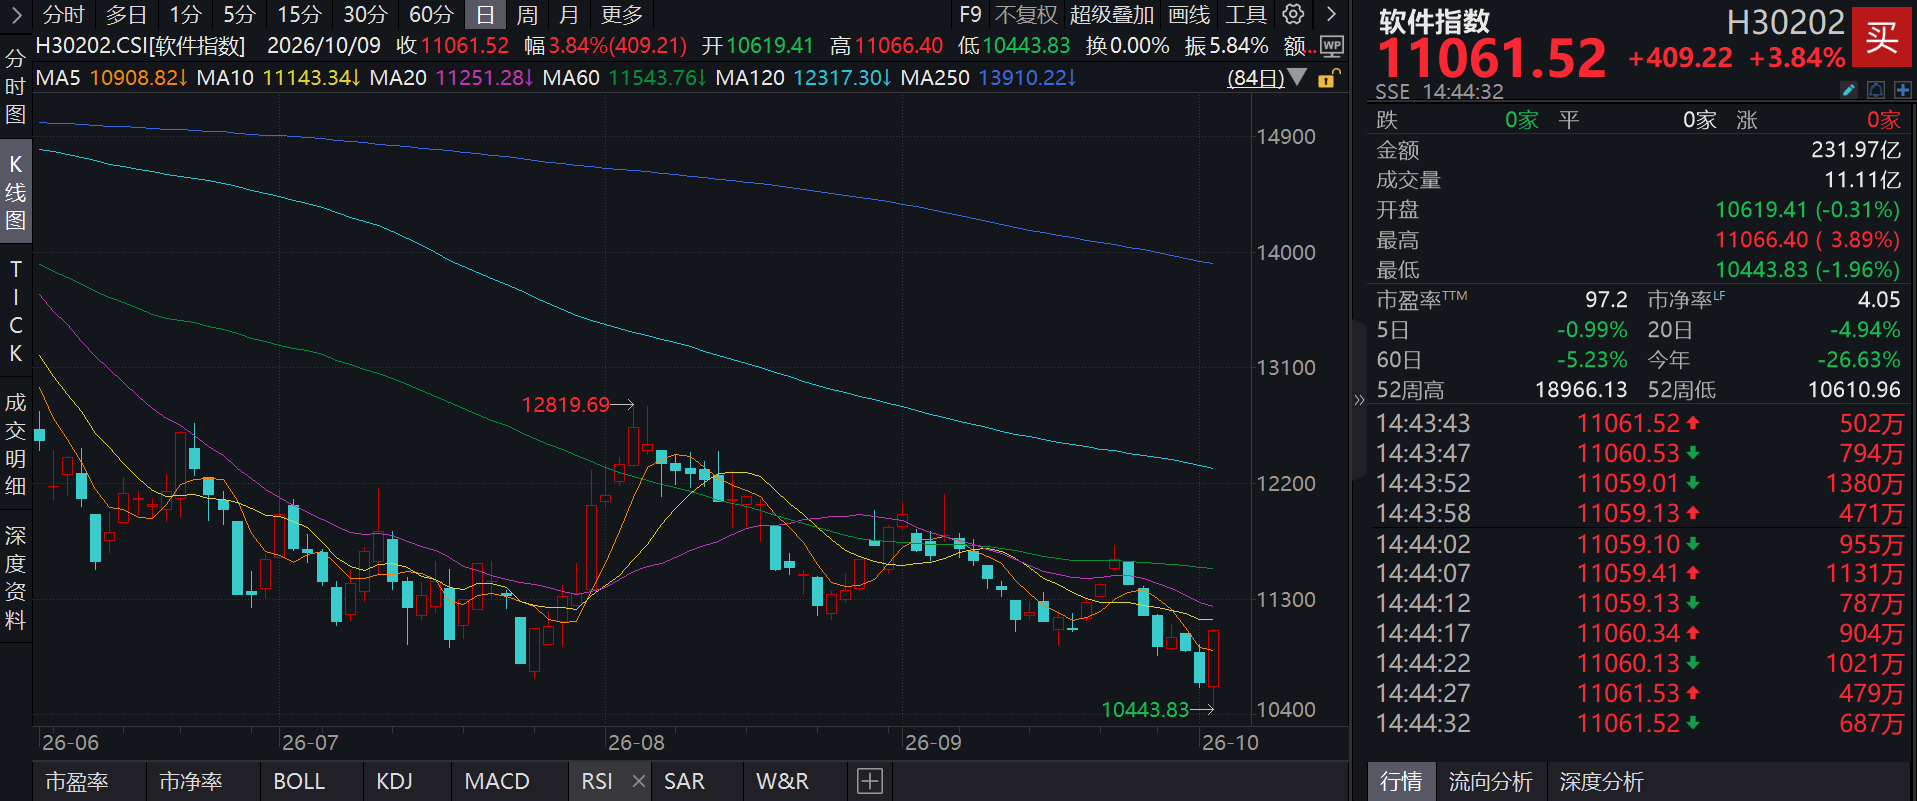1917x801 pixels.
Task: Select the 多日 multi-day period
Action: [126, 14]
